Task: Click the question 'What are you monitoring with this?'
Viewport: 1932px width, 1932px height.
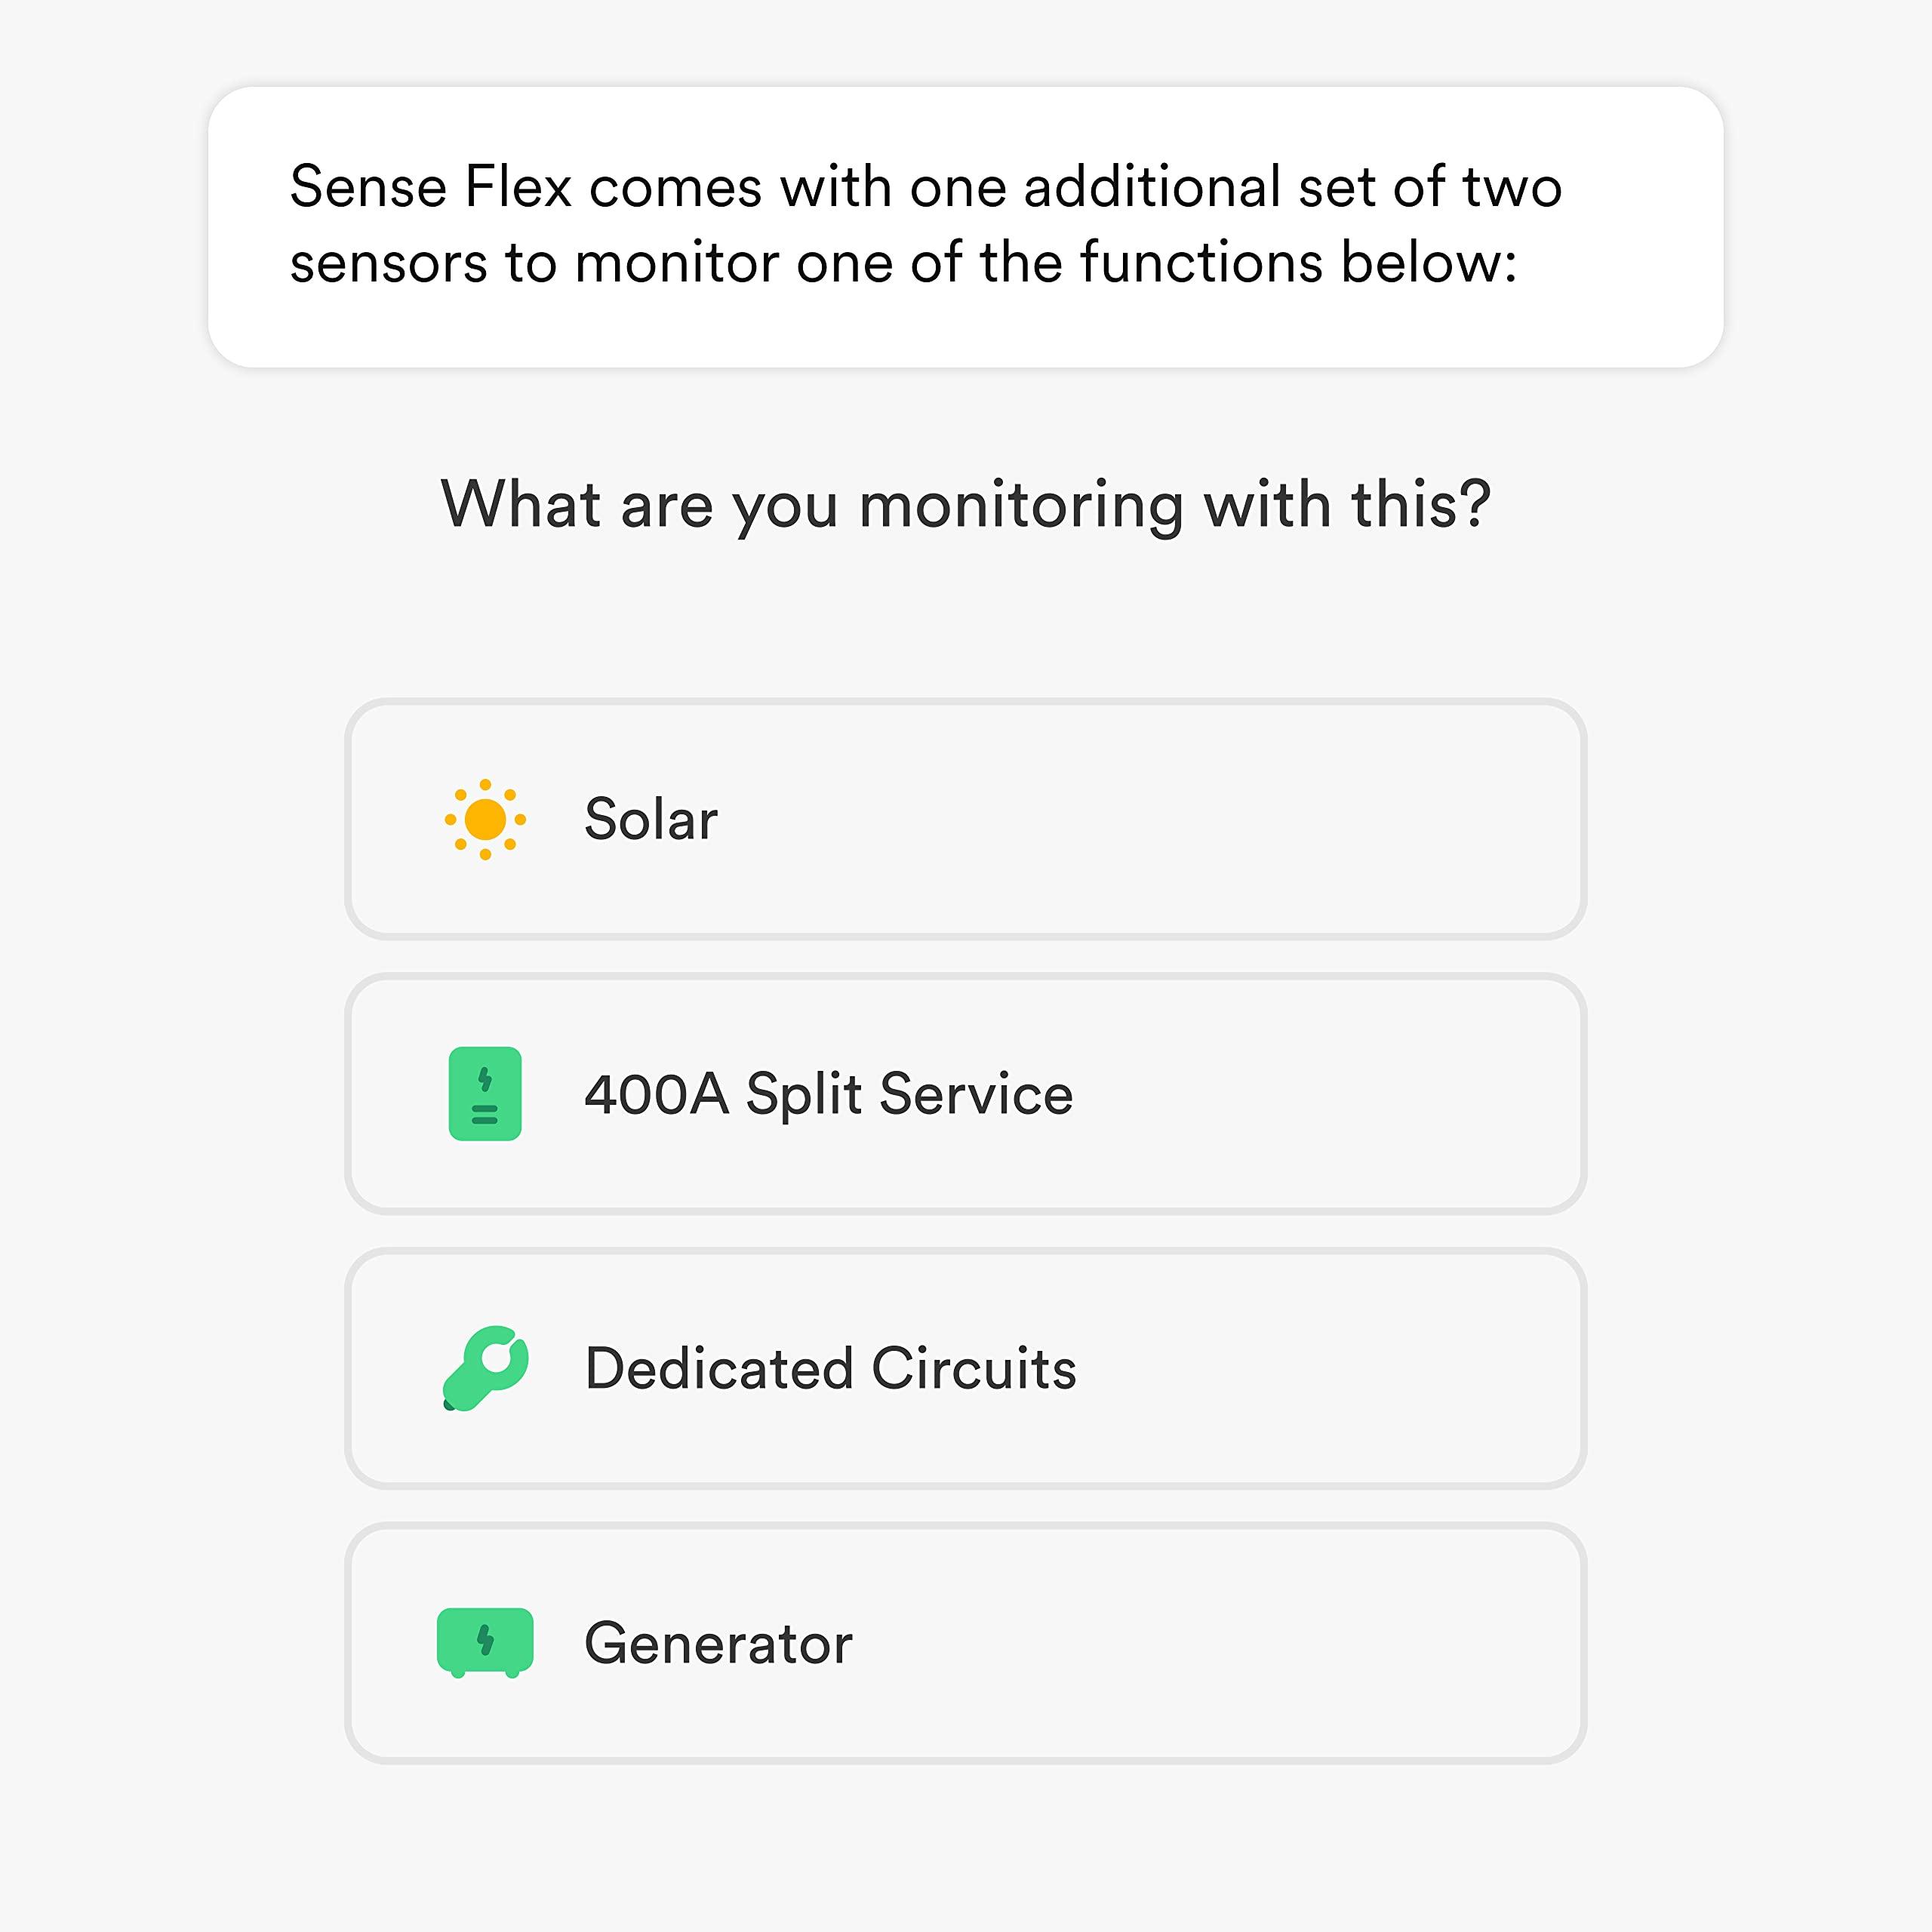Action: point(966,508)
